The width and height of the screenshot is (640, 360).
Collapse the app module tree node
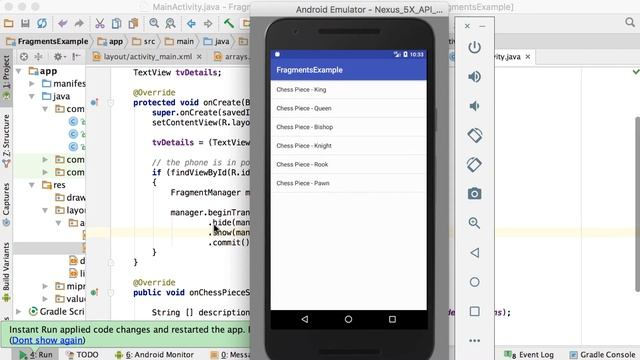click(x=18, y=71)
